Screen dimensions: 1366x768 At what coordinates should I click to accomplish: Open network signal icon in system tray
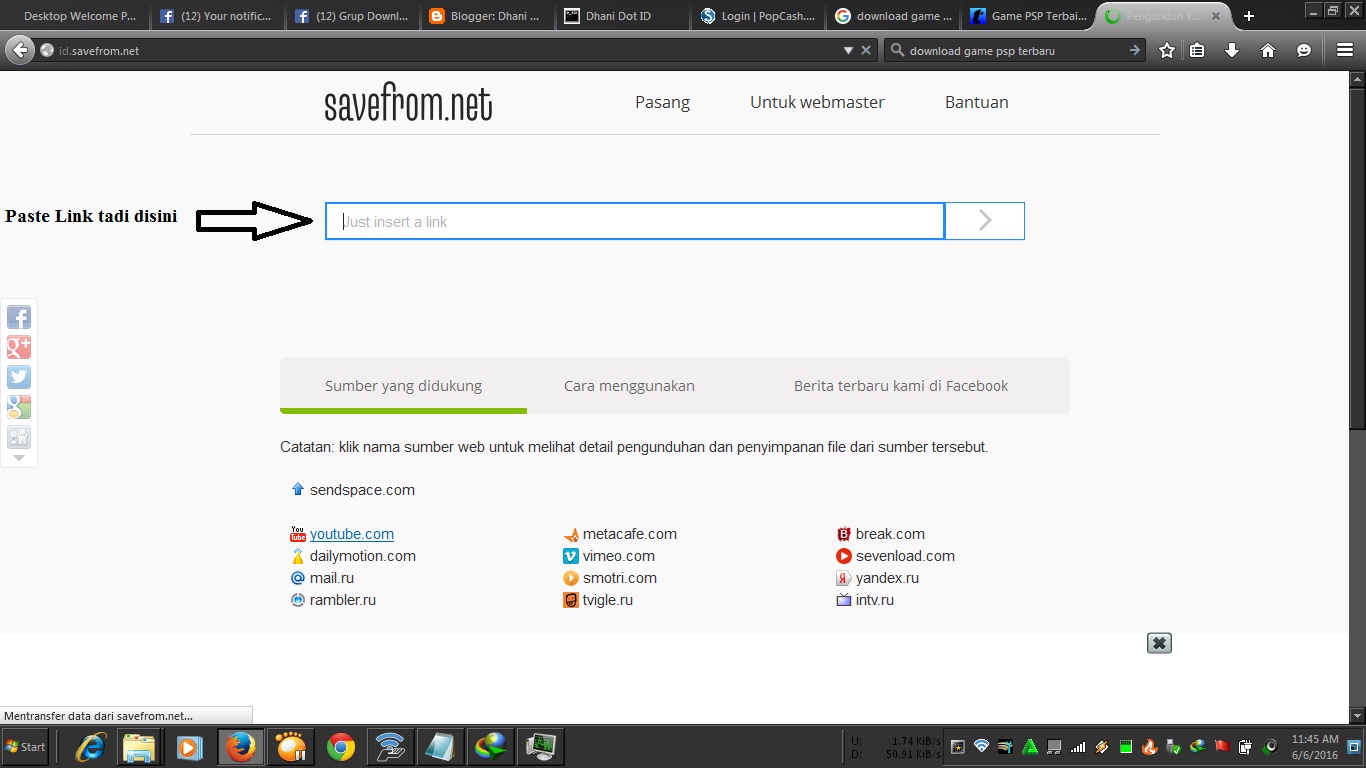(1077, 746)
